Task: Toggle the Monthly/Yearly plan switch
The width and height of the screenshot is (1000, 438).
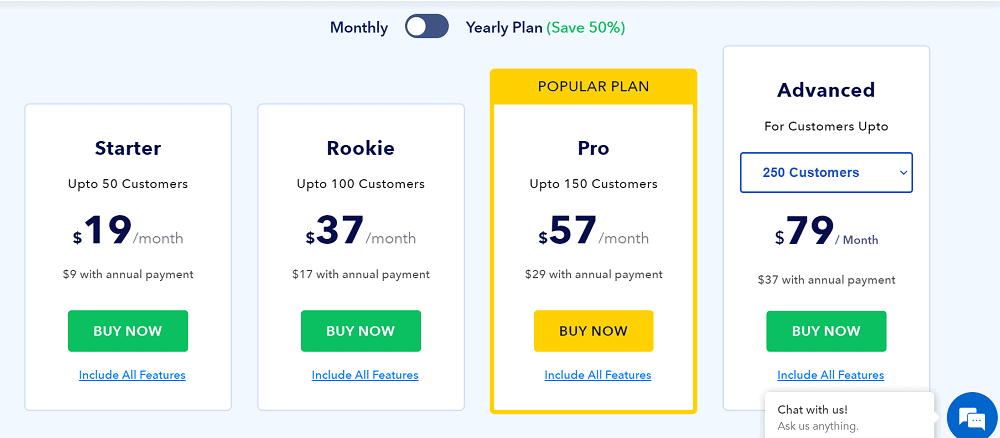Action: pos(427,27)
